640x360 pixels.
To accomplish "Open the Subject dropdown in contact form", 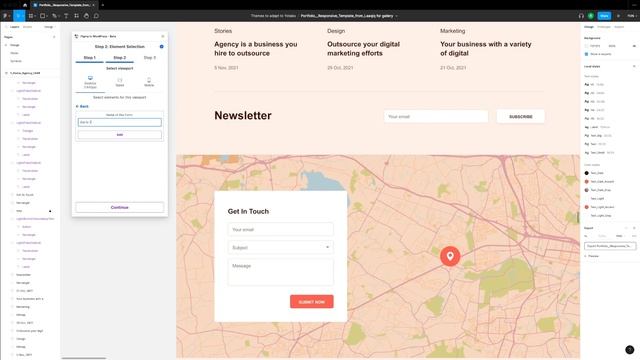I will [x=281, y=247].
